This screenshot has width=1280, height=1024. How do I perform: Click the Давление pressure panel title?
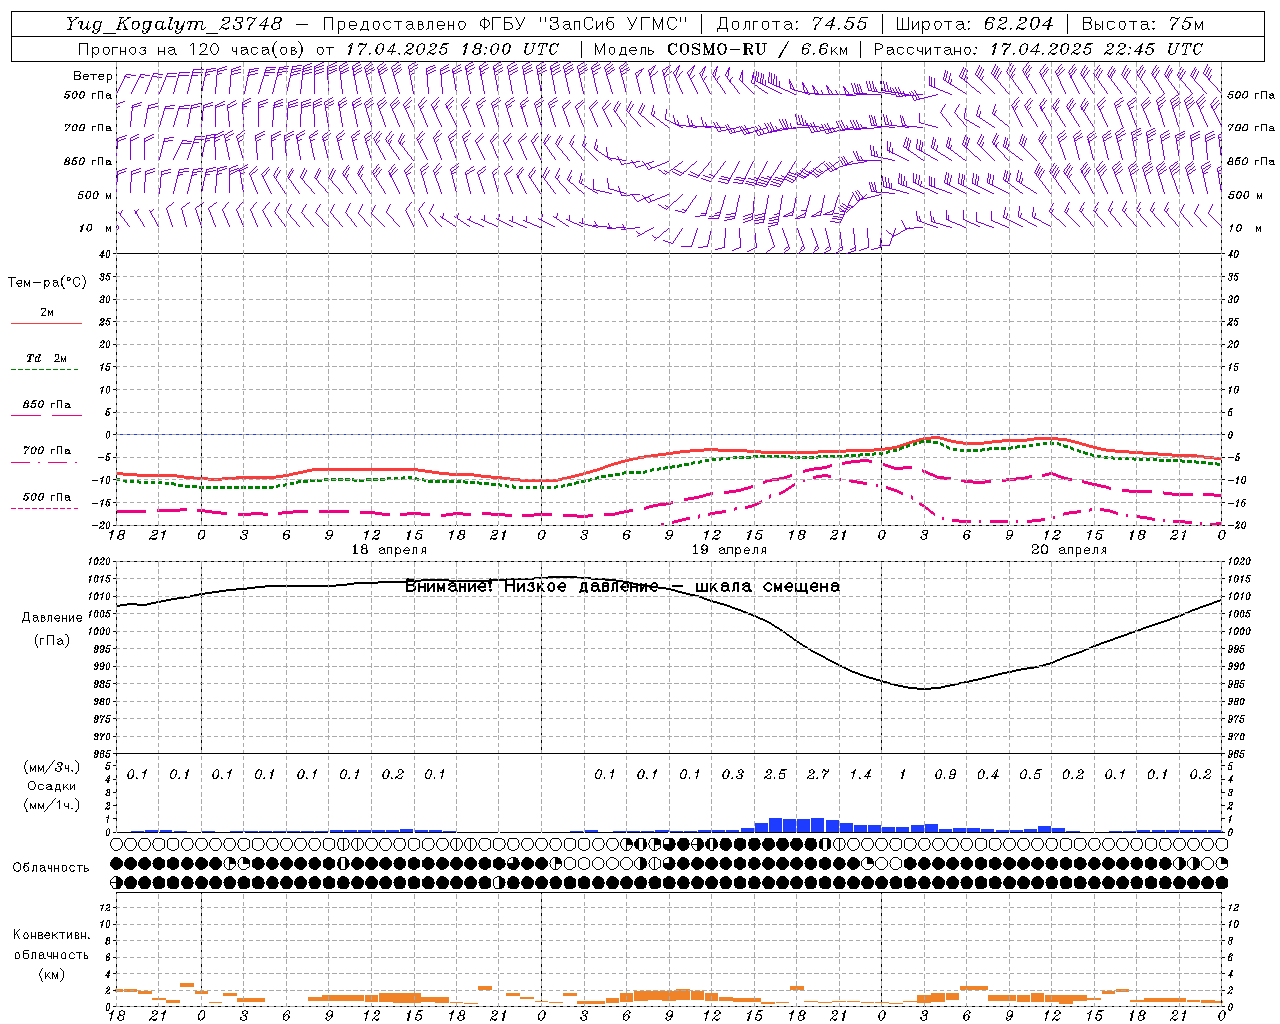[x=52, y=618]
